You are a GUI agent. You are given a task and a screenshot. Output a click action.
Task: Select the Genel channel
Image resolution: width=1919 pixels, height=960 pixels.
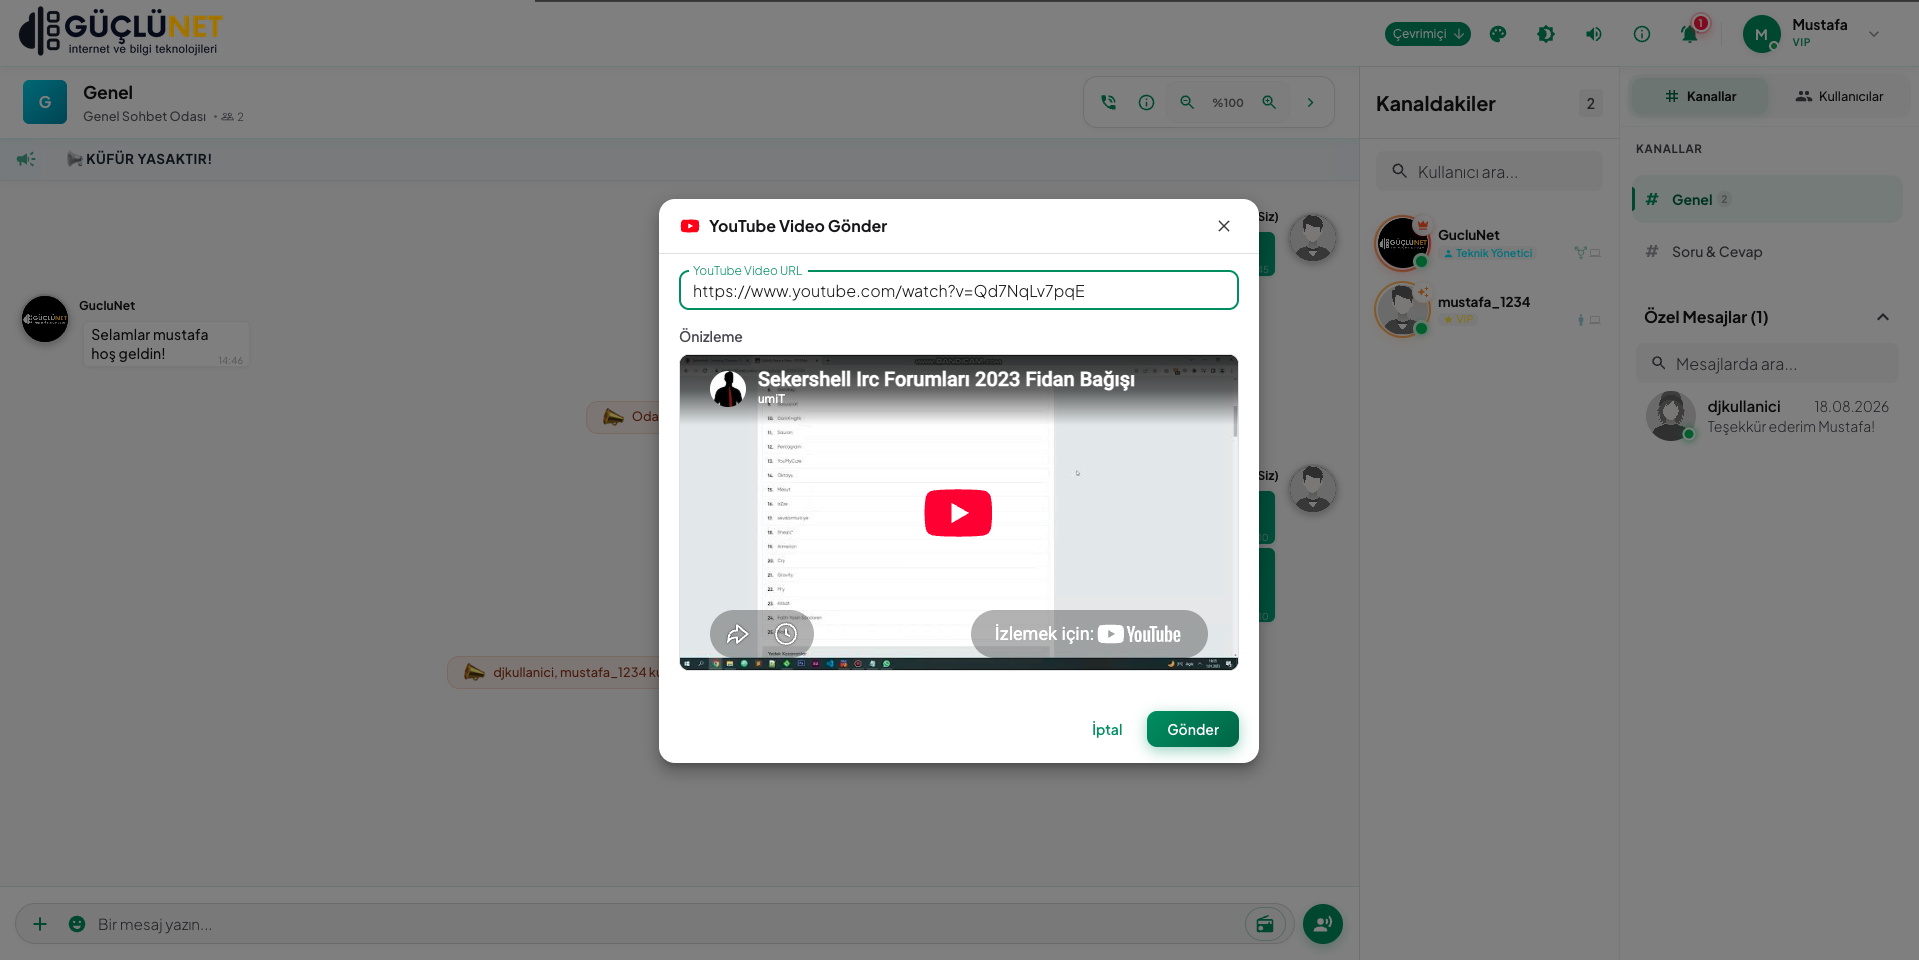click(x=1767, y=199)
